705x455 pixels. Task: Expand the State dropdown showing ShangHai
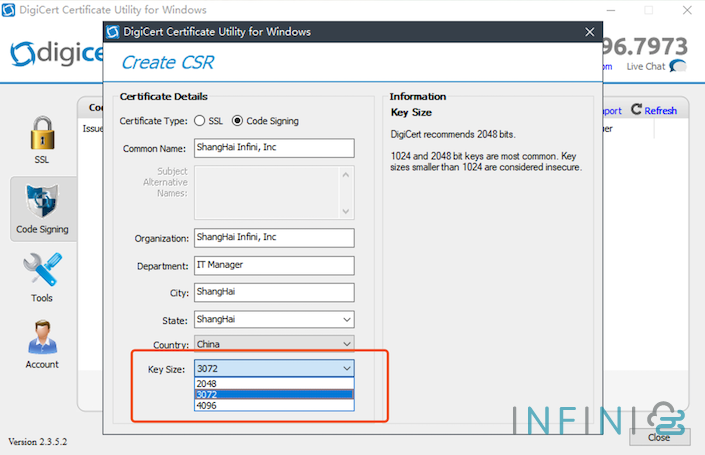[347, 320]
